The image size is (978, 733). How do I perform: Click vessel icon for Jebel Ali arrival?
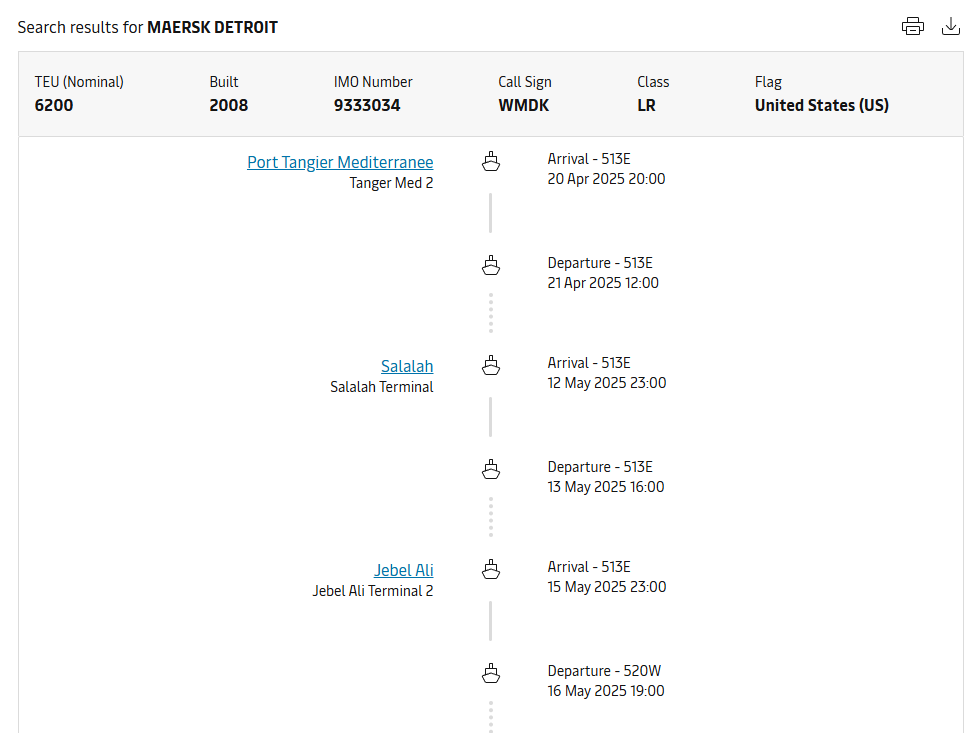[490, 569]
